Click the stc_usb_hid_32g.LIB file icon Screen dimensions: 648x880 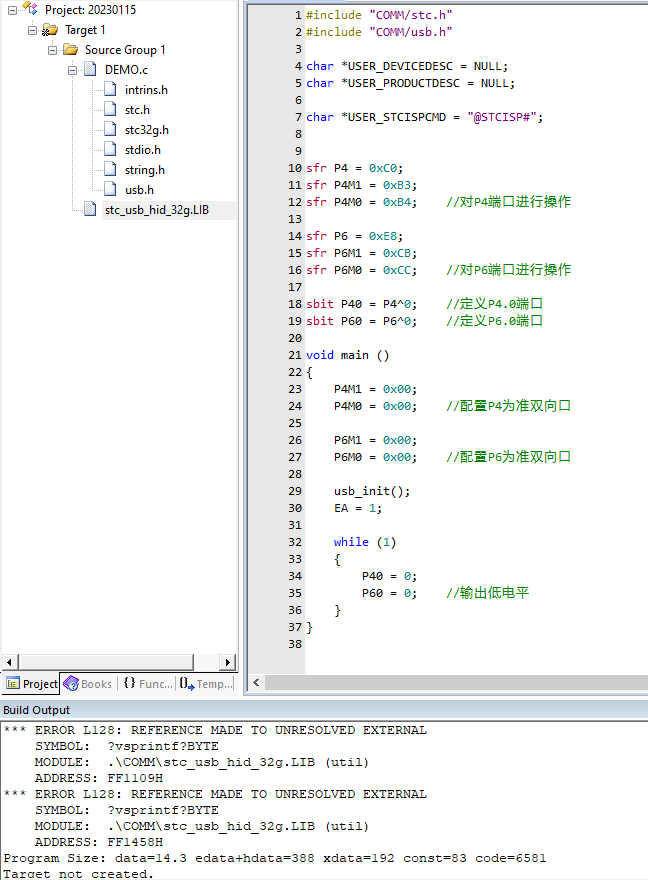coord(90,209)
